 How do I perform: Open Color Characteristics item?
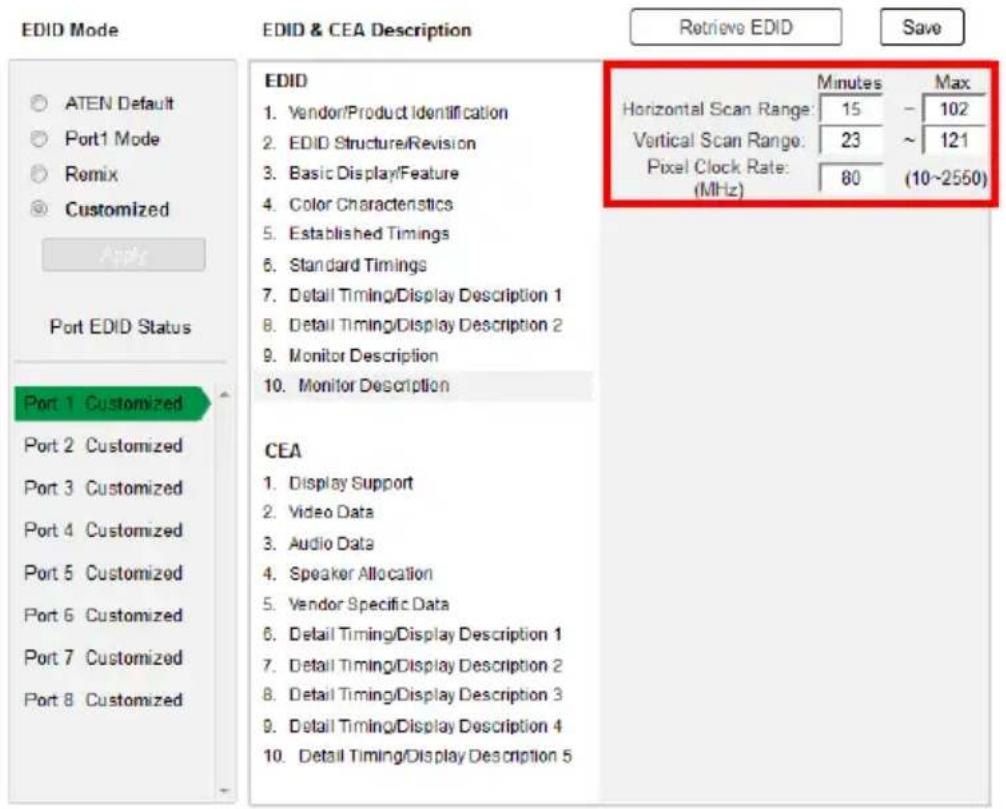(358, 204)
